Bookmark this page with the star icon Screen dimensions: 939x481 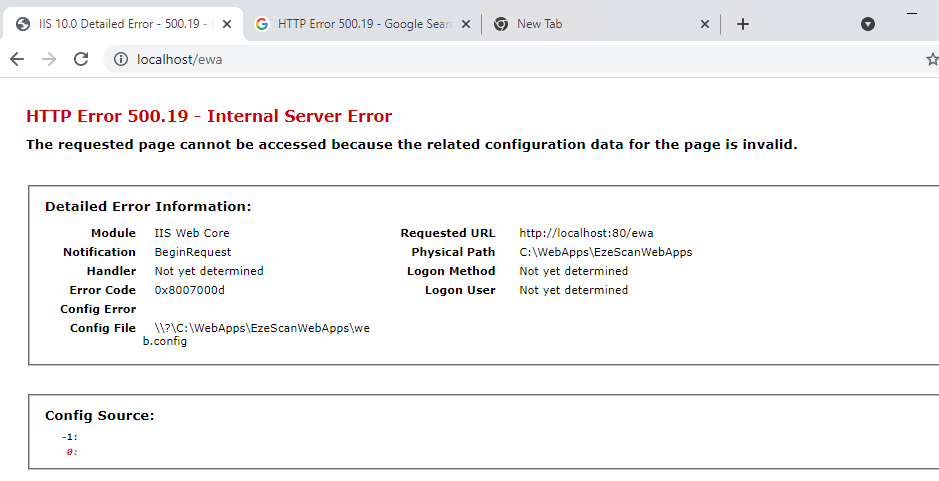932,59
